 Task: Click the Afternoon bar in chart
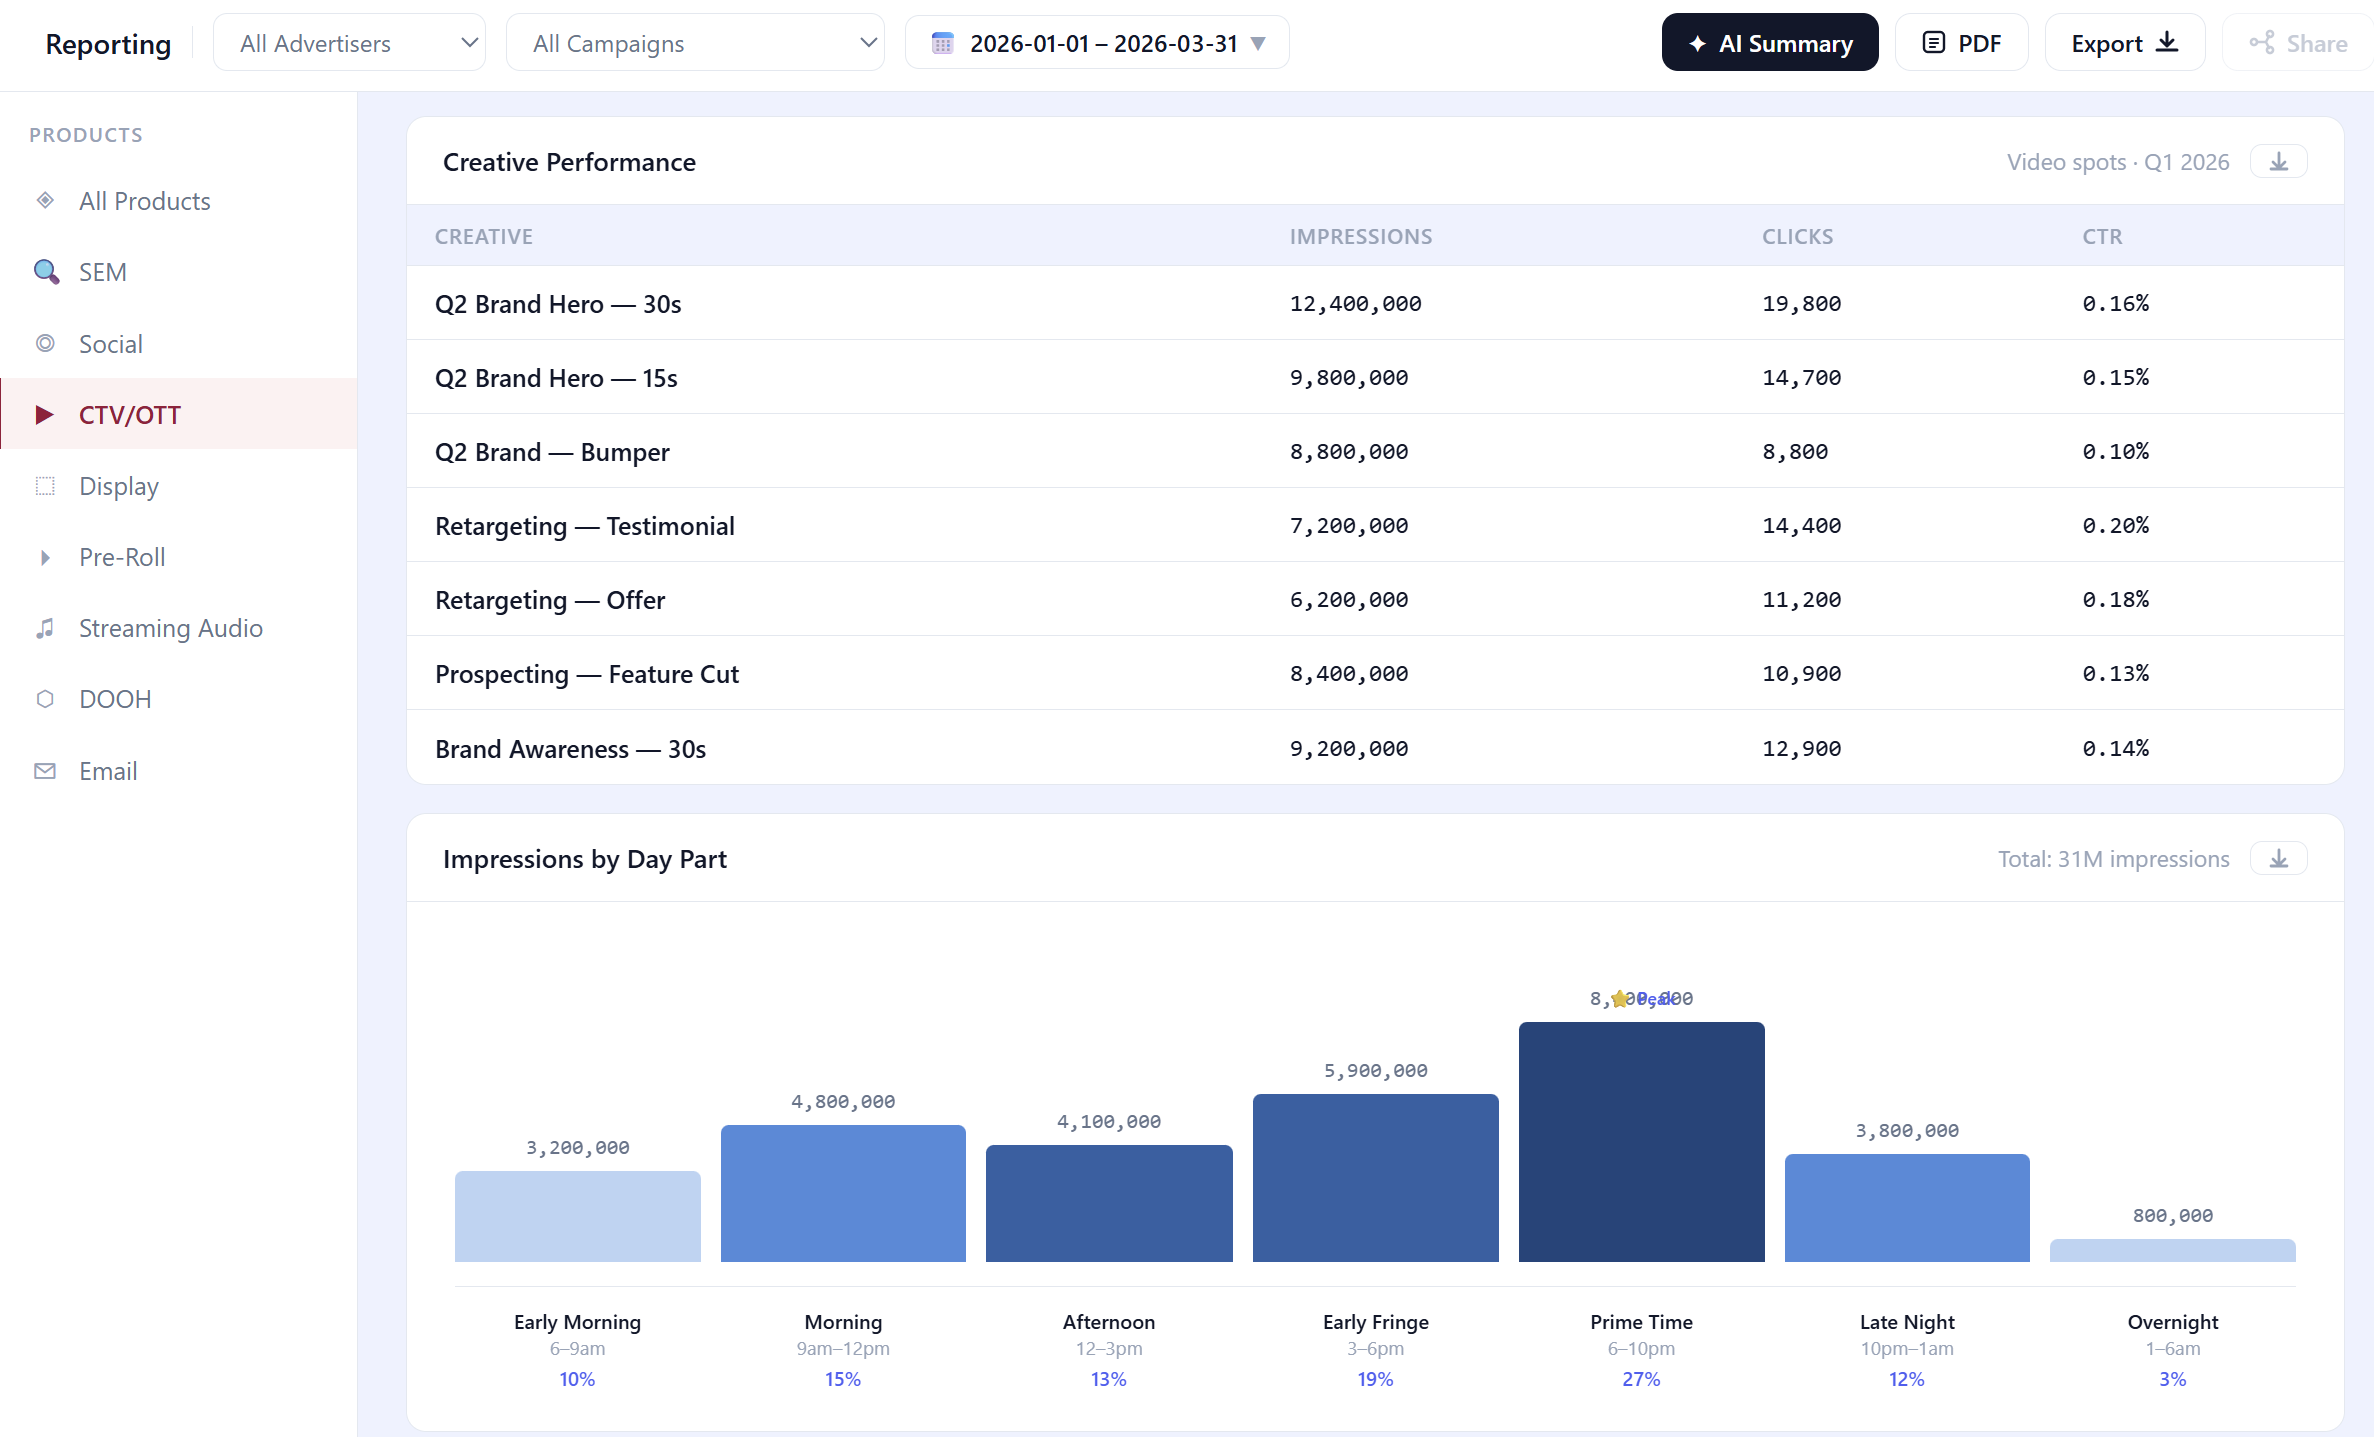click(1109, 1203)
